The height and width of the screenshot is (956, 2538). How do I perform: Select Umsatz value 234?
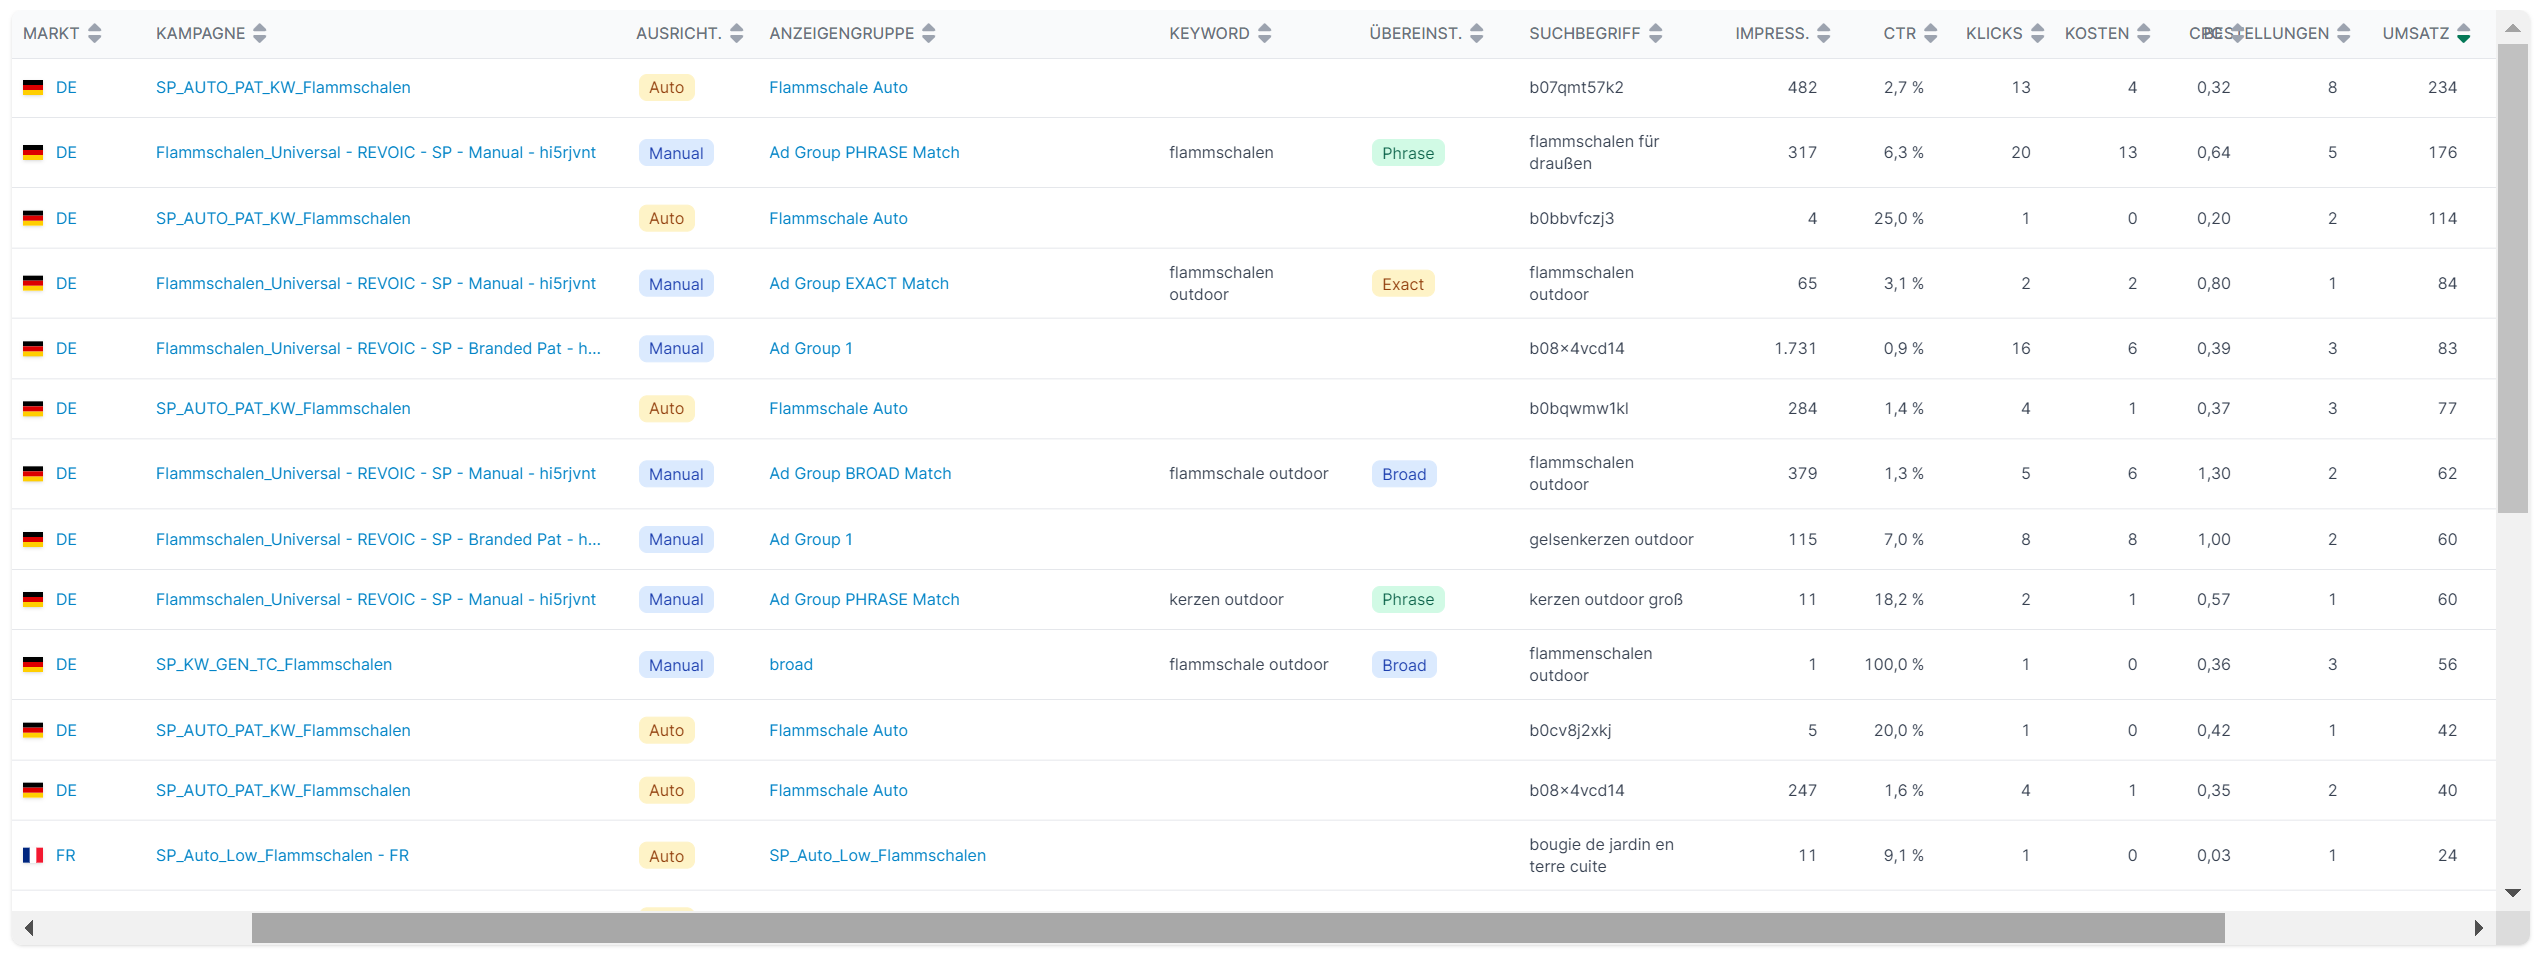coord(2442,87)
